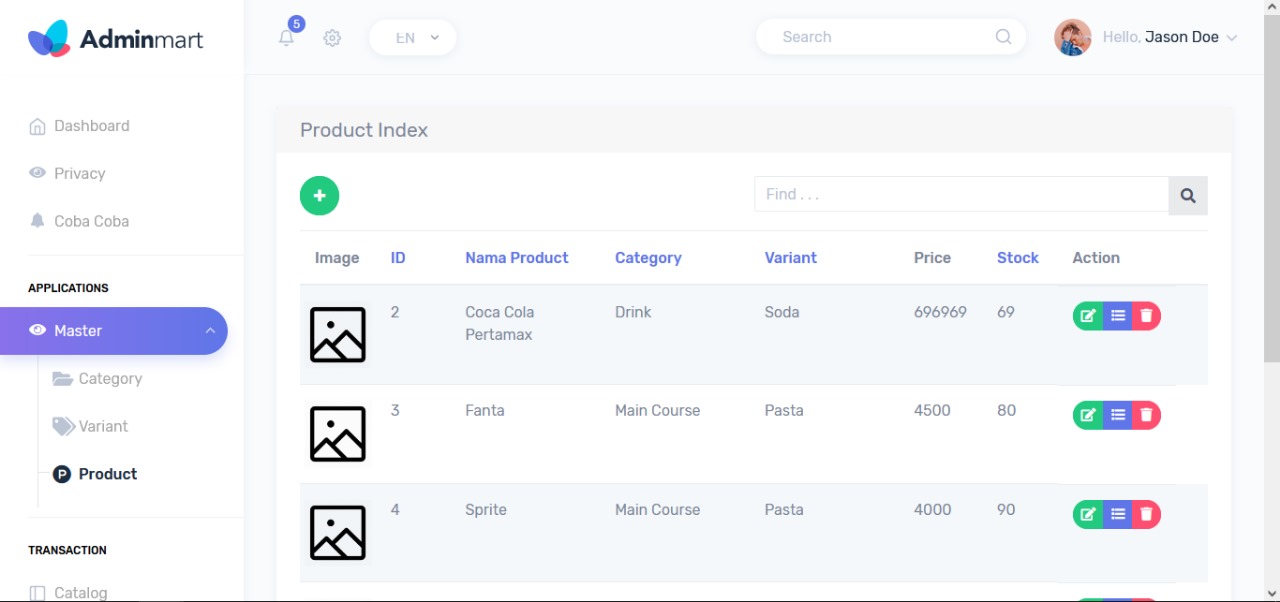1280x602 pixels.
Task: Open the EN language dropdown
Action: click(x=413, y=38)
